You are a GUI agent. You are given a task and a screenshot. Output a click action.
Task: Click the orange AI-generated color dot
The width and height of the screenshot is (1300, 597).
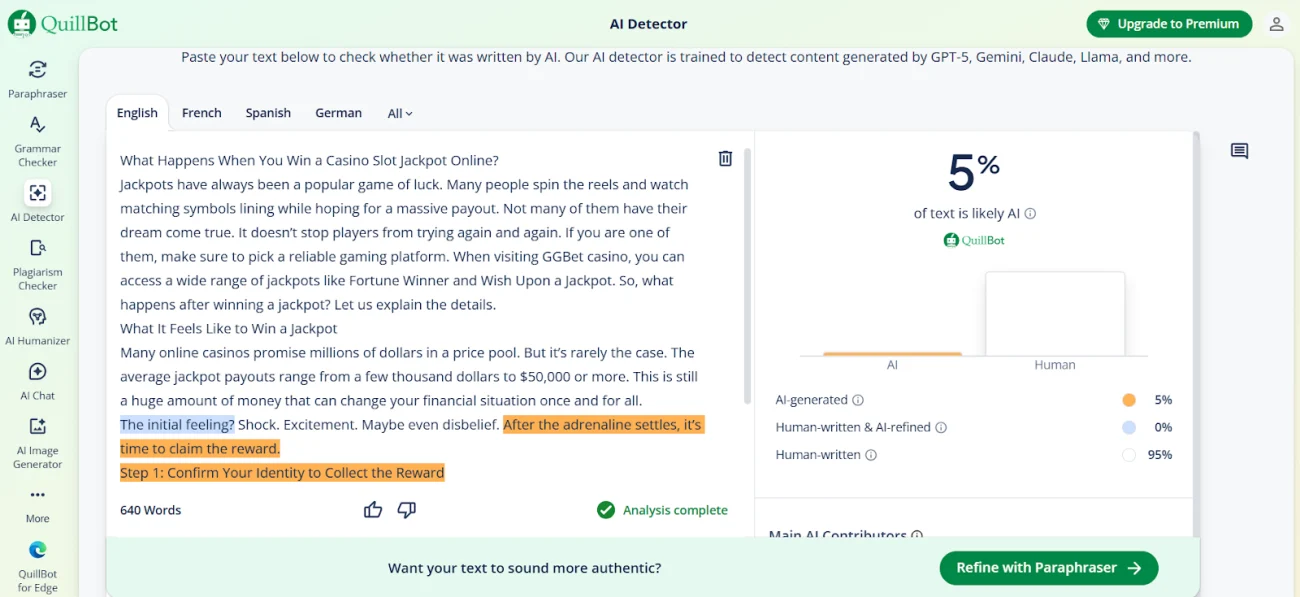1129,400
